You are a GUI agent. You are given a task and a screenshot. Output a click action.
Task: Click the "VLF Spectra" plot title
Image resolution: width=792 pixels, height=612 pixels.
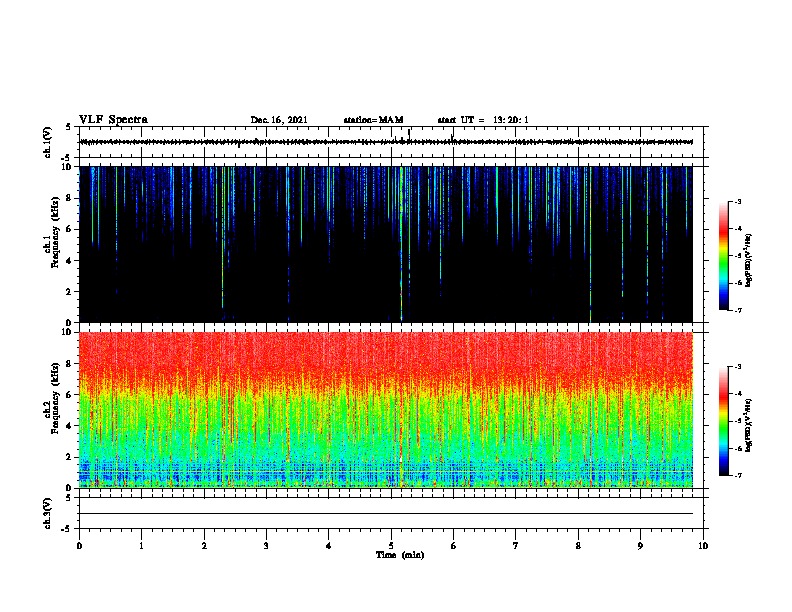113,120
